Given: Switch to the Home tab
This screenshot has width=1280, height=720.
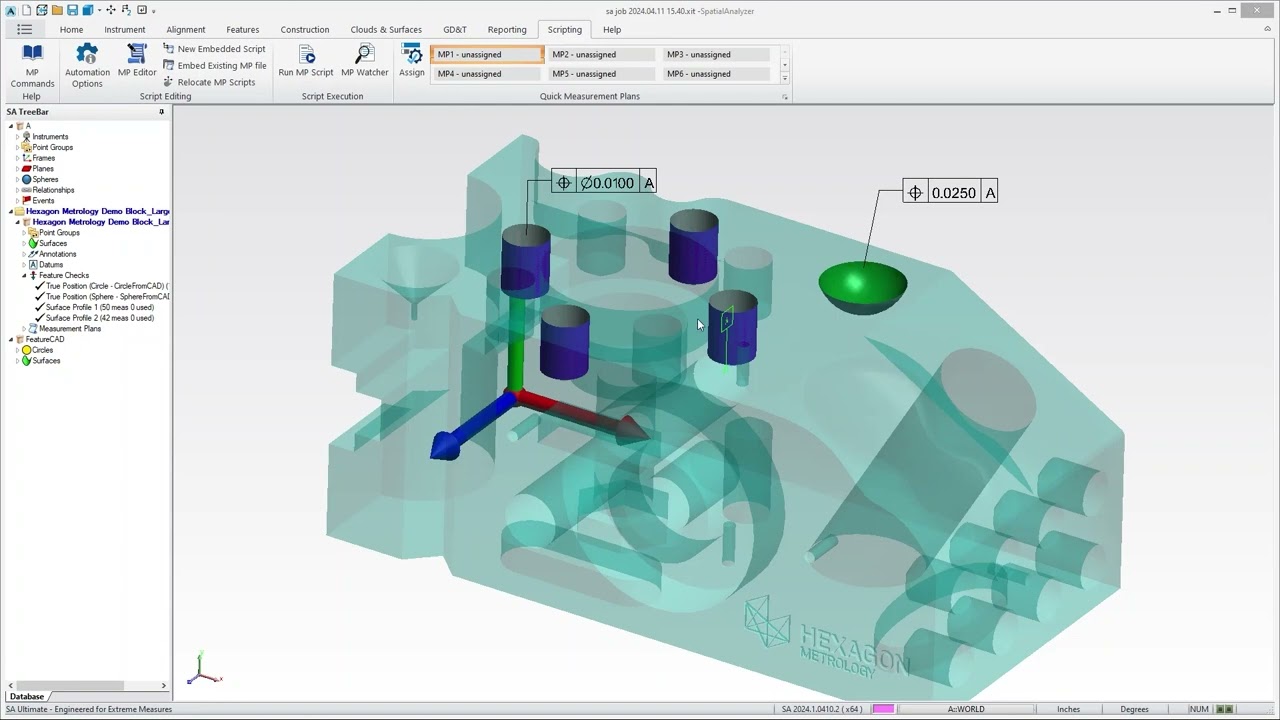Looking at the screenshot, I should tap(71, 30).
